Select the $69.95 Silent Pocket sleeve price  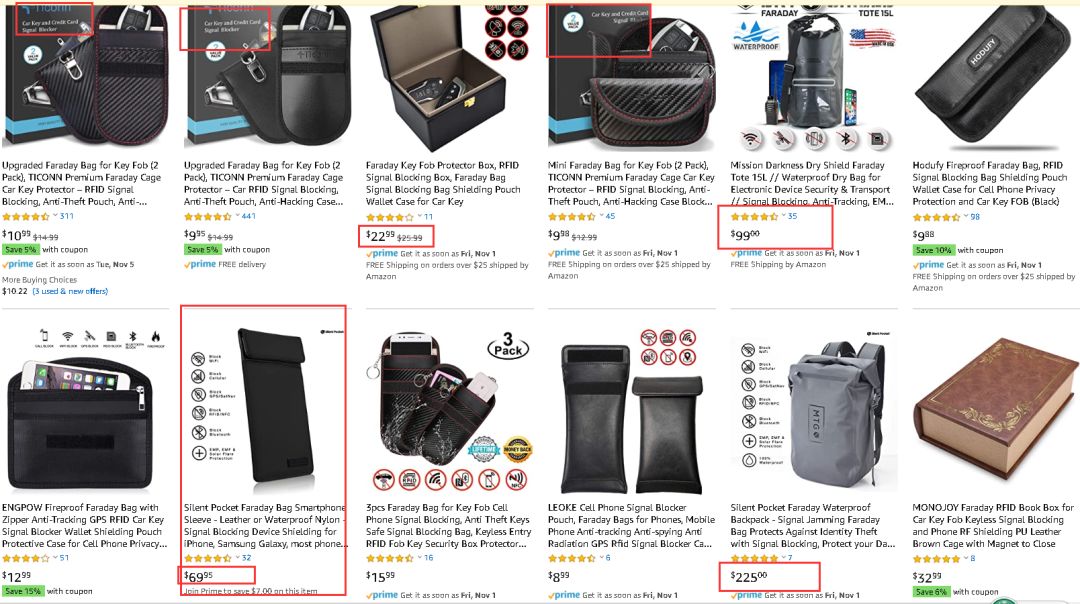[198, 576]
